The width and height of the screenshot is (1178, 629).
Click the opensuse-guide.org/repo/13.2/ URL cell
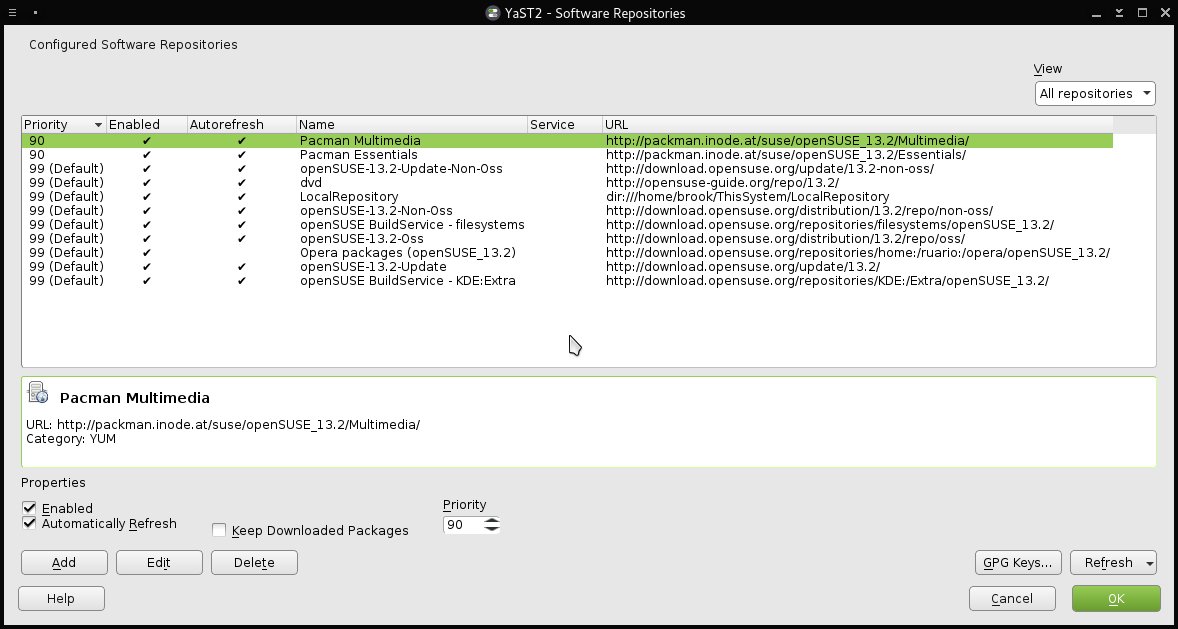[x=722, y=183]
